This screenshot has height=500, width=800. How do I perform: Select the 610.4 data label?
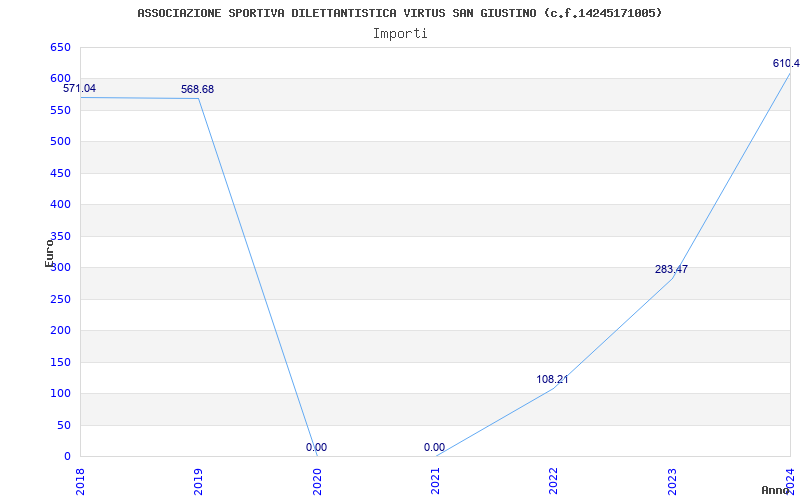[x=786, y=64]
